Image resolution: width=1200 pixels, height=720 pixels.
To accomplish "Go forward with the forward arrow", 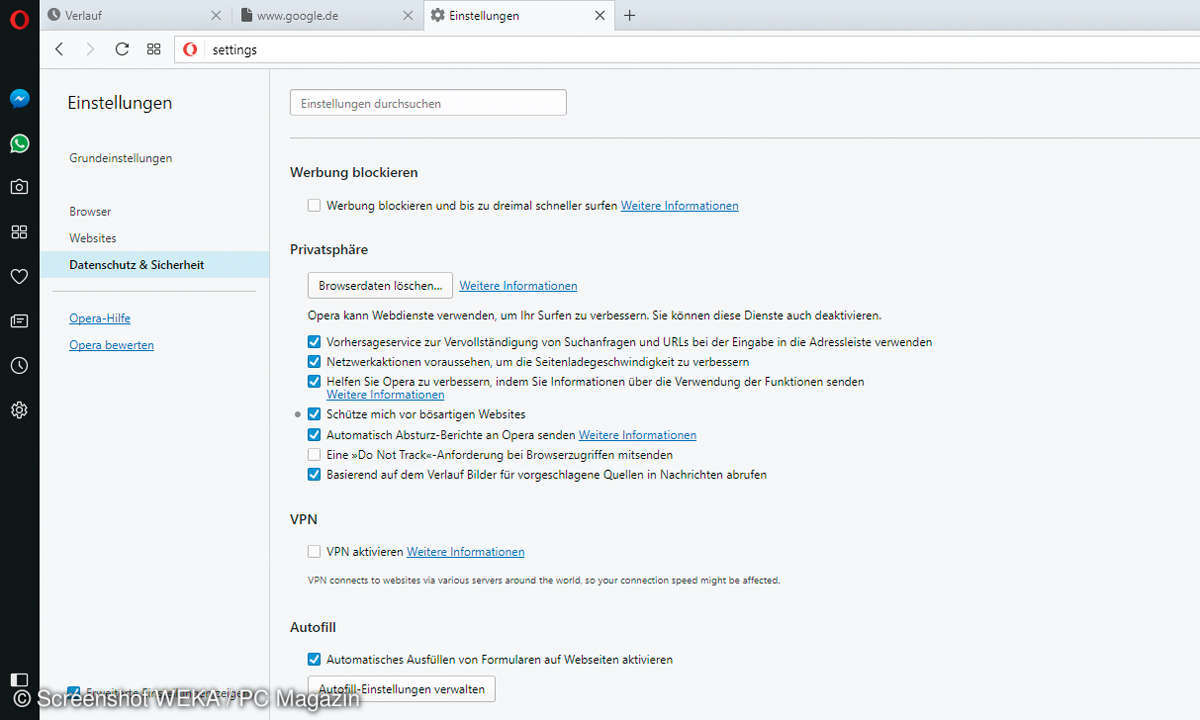I will coord(90,49).
